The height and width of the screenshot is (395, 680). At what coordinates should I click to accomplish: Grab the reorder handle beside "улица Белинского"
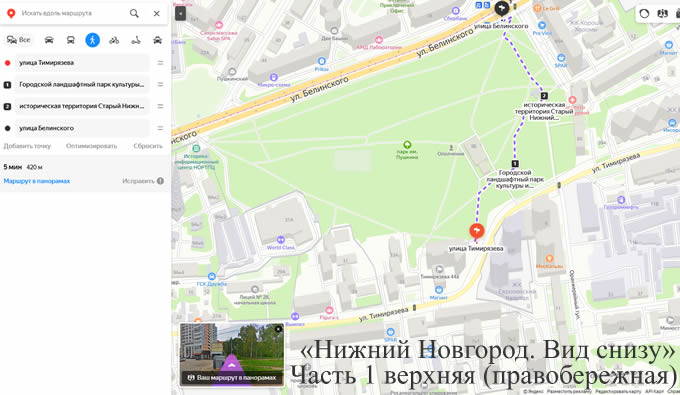point(160,128)
